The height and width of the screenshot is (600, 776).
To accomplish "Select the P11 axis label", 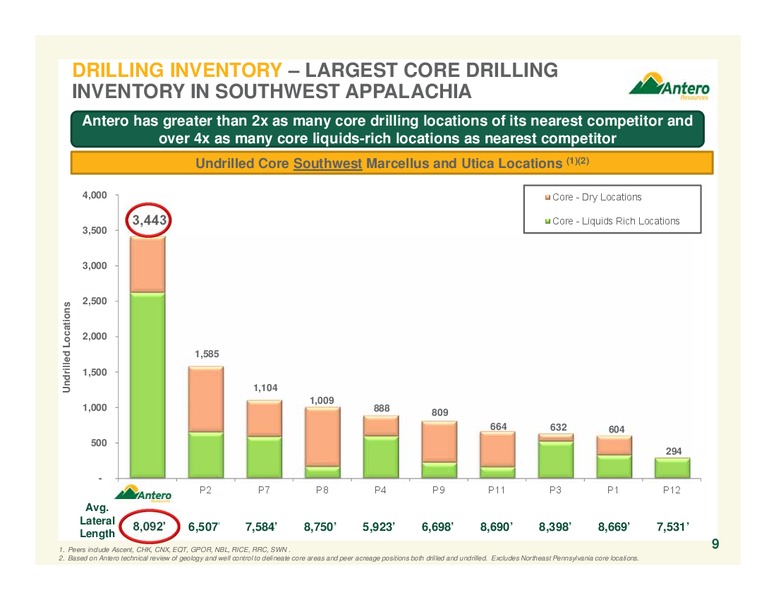I will click(496, 490).
